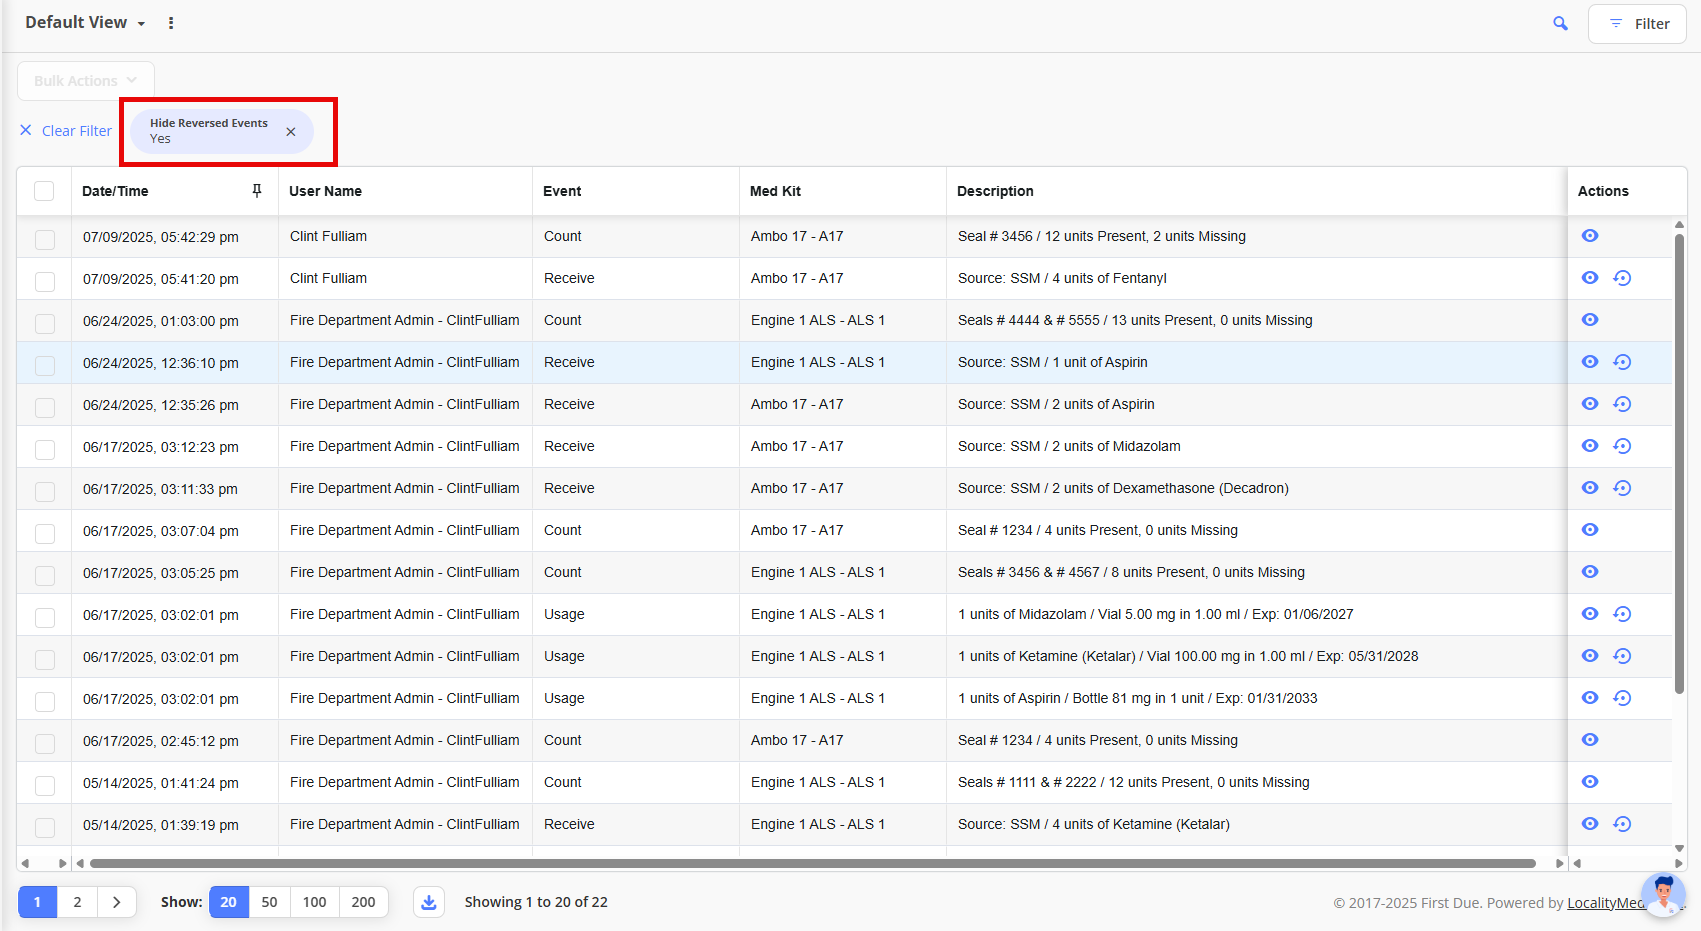Click the vertical scrollbar of the table

point(1679,463)
